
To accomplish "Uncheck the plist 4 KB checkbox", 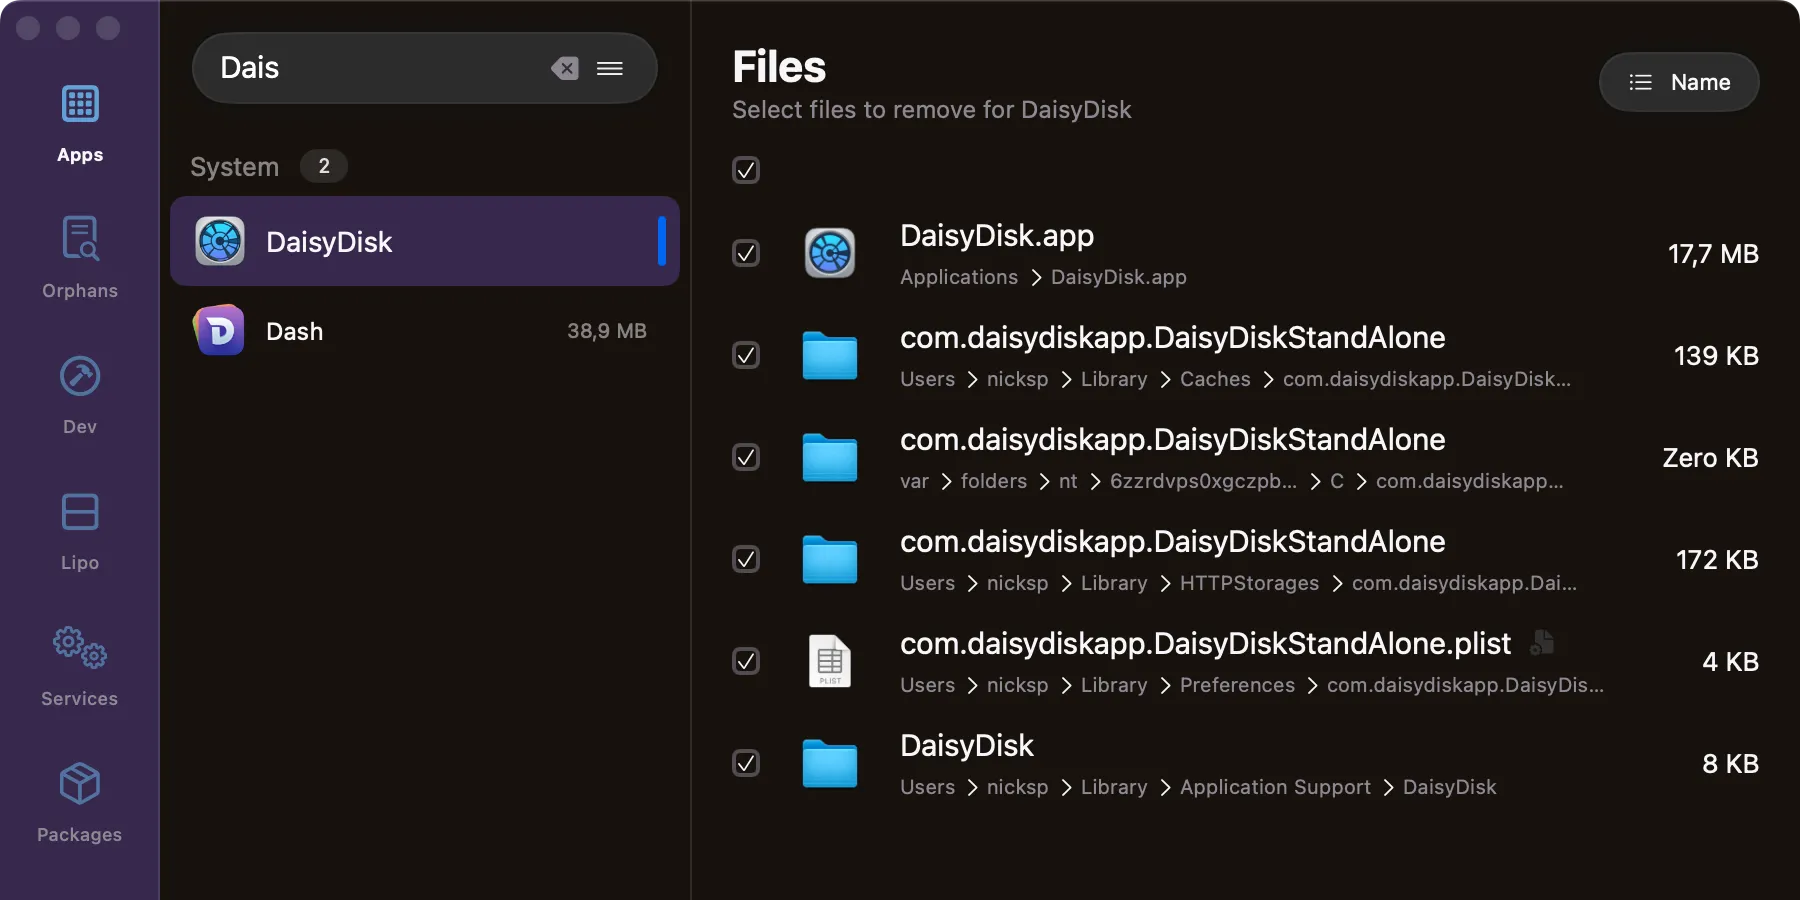I will [x=746, y=661].
